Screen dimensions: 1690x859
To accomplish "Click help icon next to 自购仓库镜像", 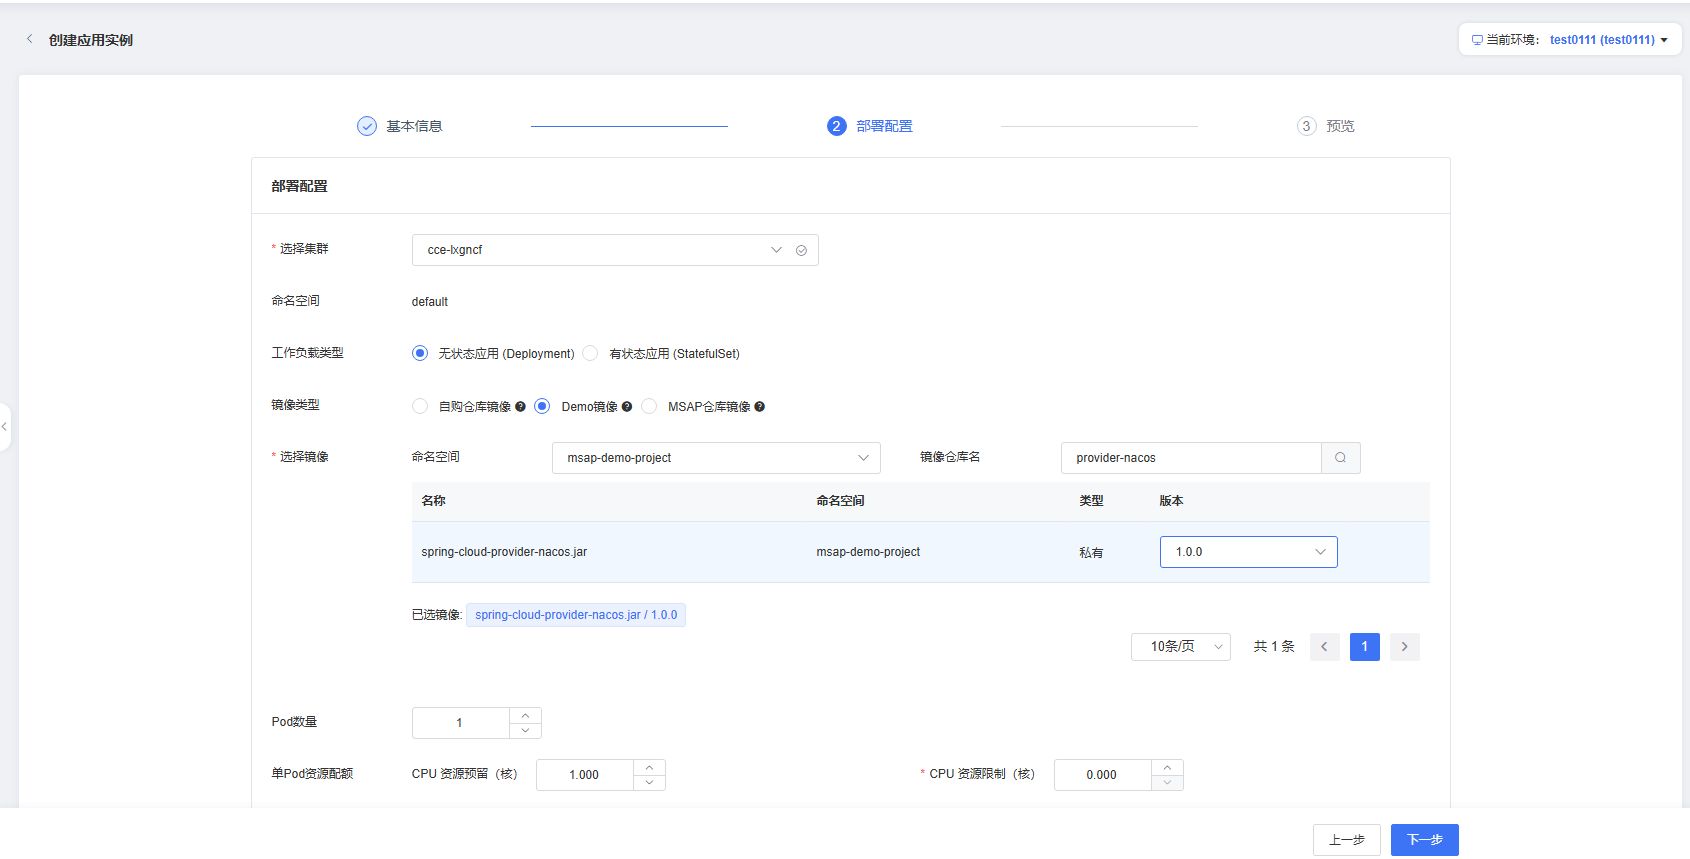I will (x=520, y=407).
